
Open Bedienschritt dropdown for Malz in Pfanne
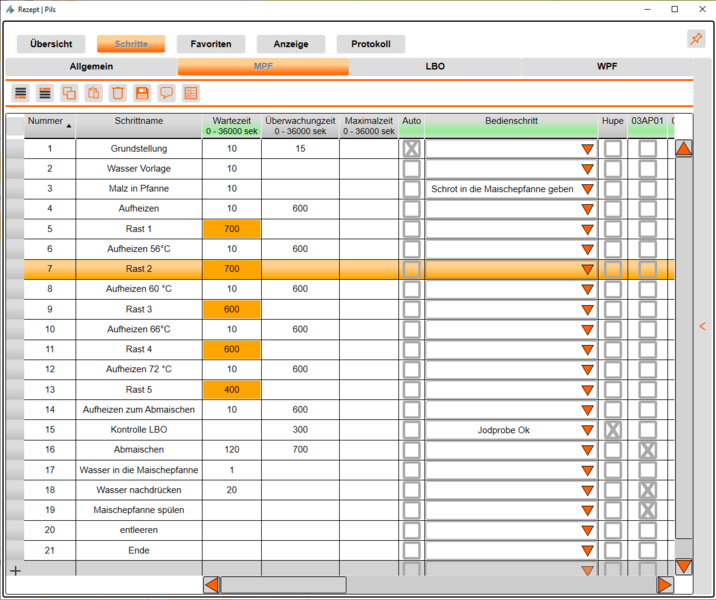(x=587, y=189)
